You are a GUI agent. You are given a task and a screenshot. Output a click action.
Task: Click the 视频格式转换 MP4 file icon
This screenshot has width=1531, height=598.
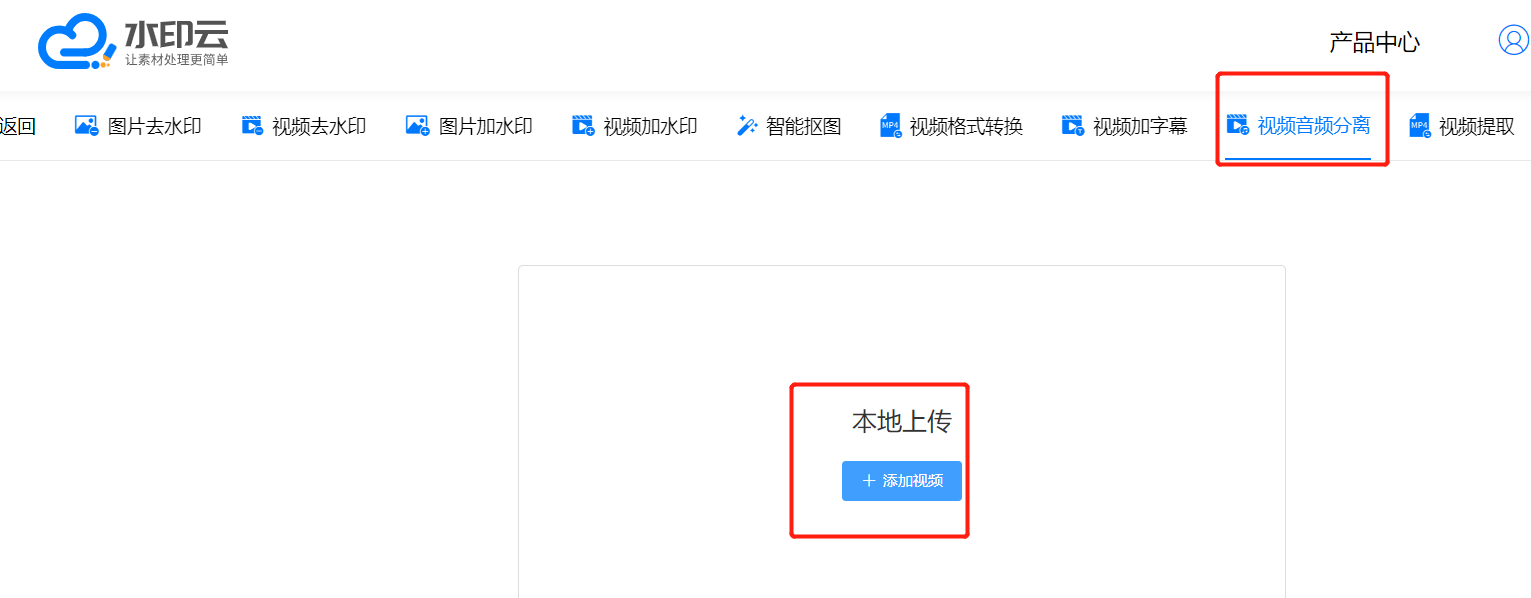coord(890,126)
